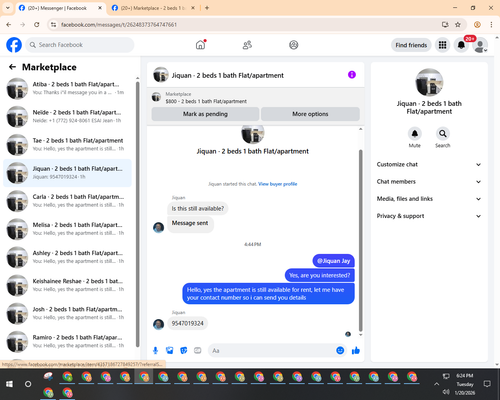Screen dimensions: 500x400
Task: Bookmark this page with the star icon
Action: click(x=458, y=24)
